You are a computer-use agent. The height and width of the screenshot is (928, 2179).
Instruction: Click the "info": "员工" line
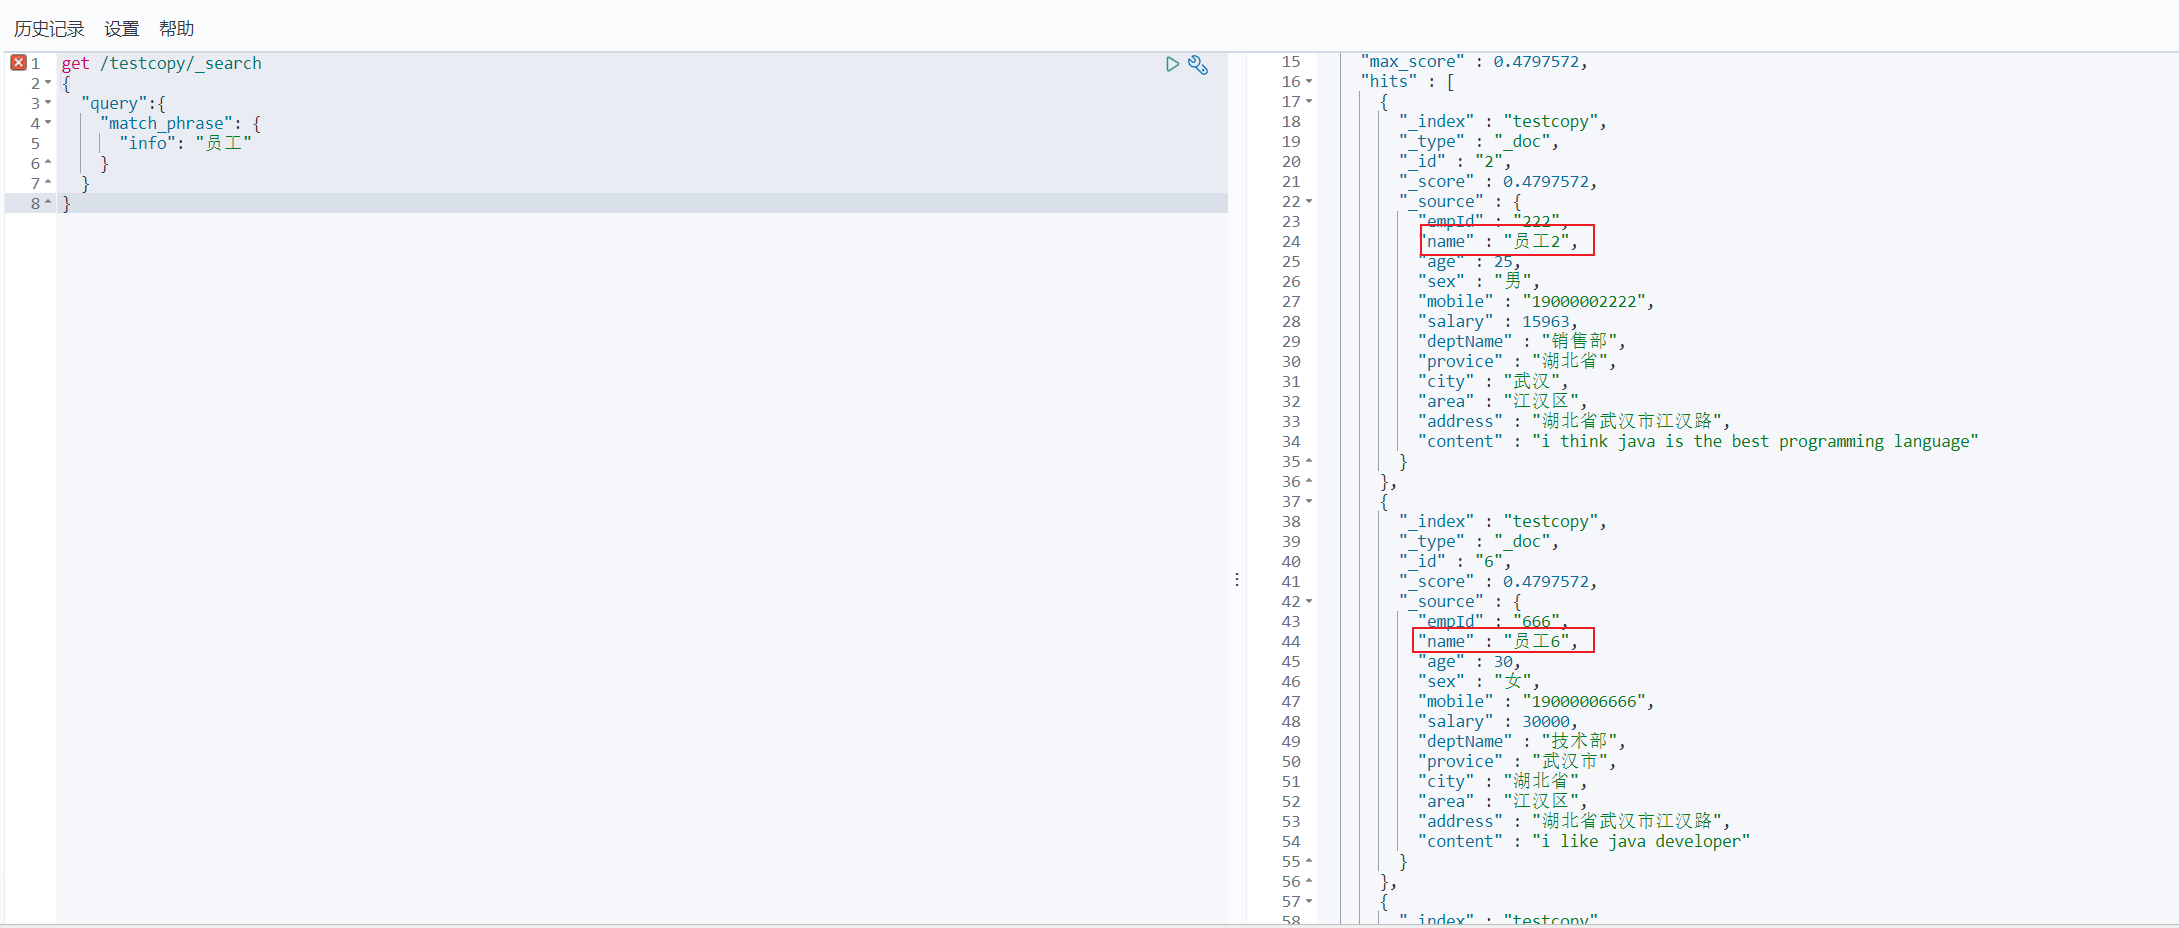[185, 143]
